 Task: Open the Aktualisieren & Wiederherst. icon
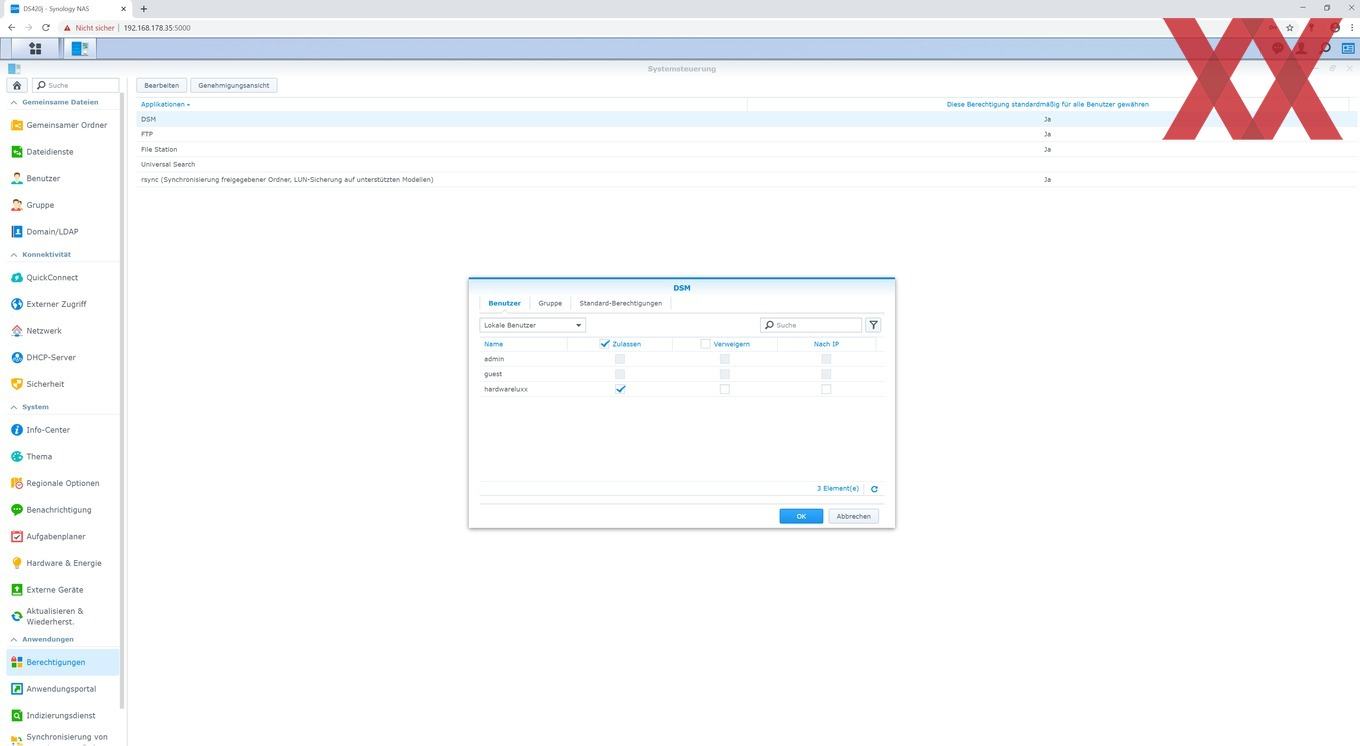pos(17,616)
